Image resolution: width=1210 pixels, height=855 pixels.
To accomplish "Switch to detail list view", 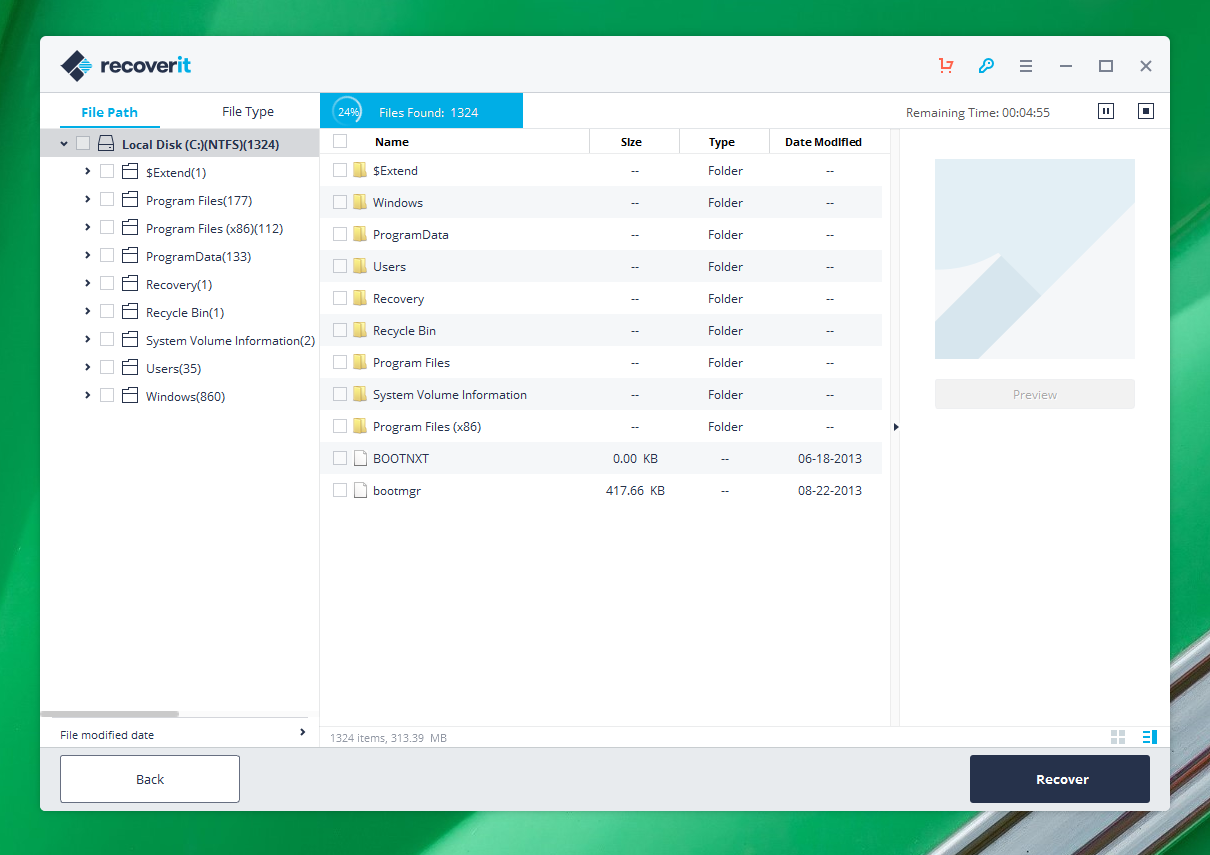I will (1149, 737).
